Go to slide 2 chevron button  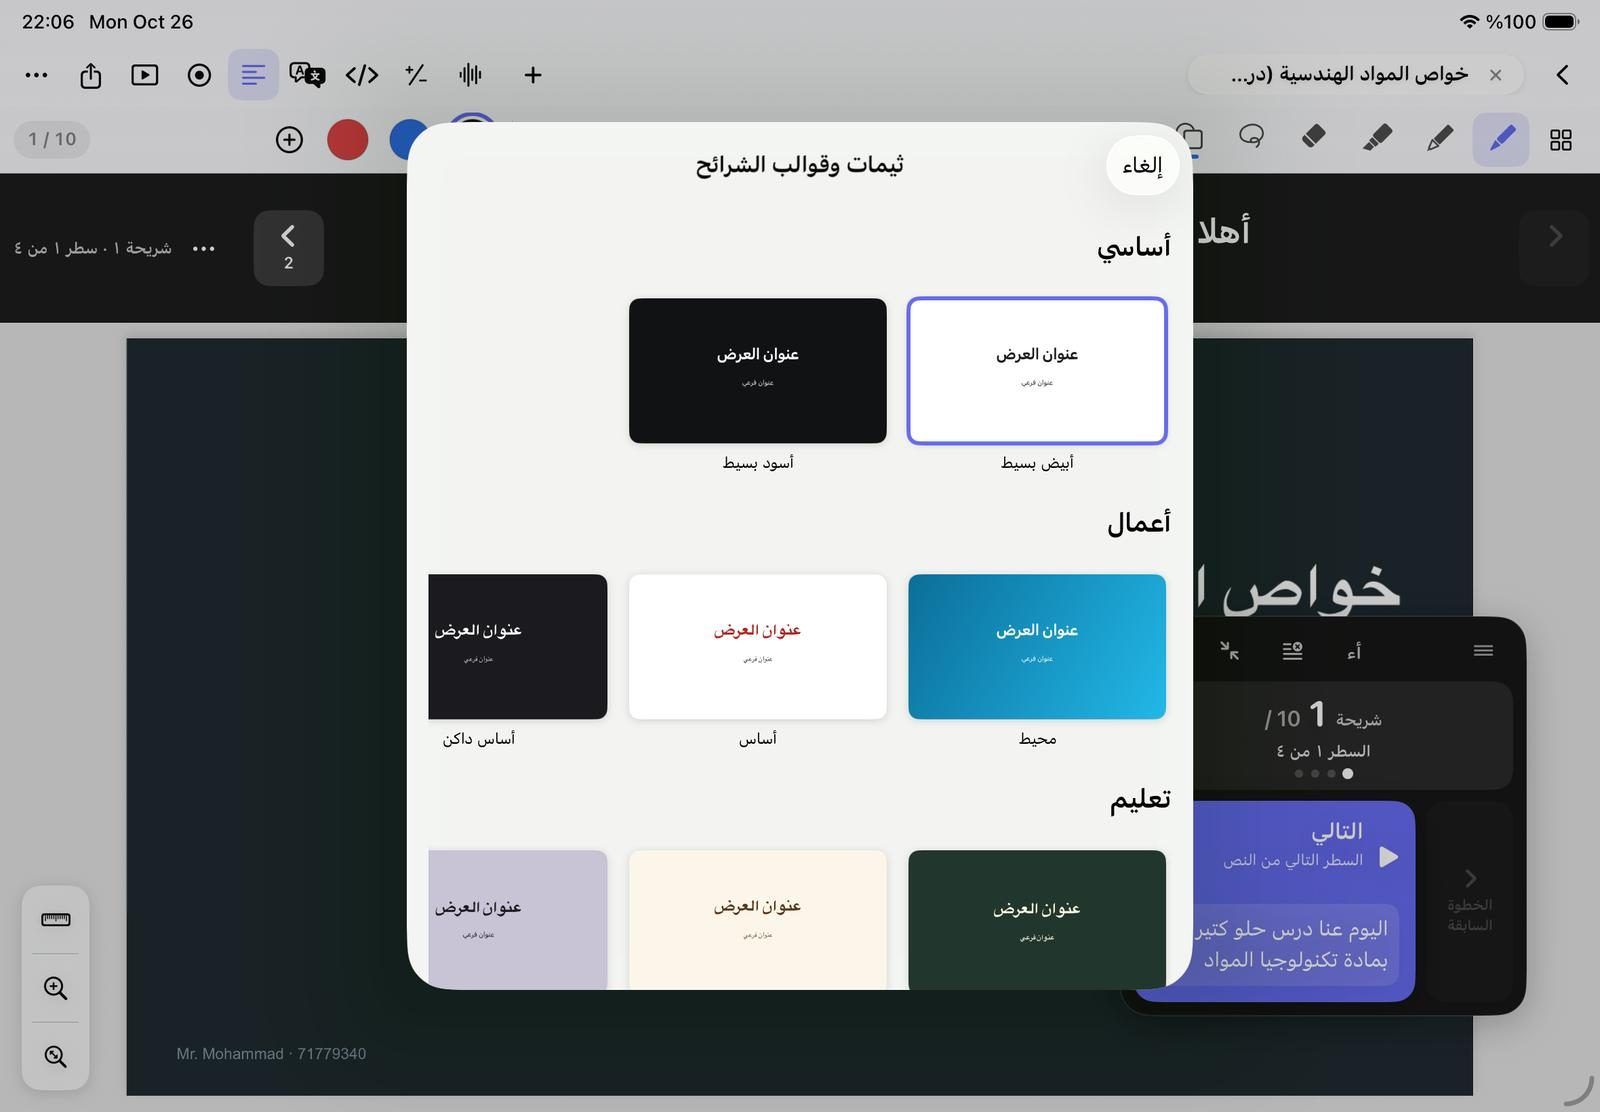(x=288, y=248)
